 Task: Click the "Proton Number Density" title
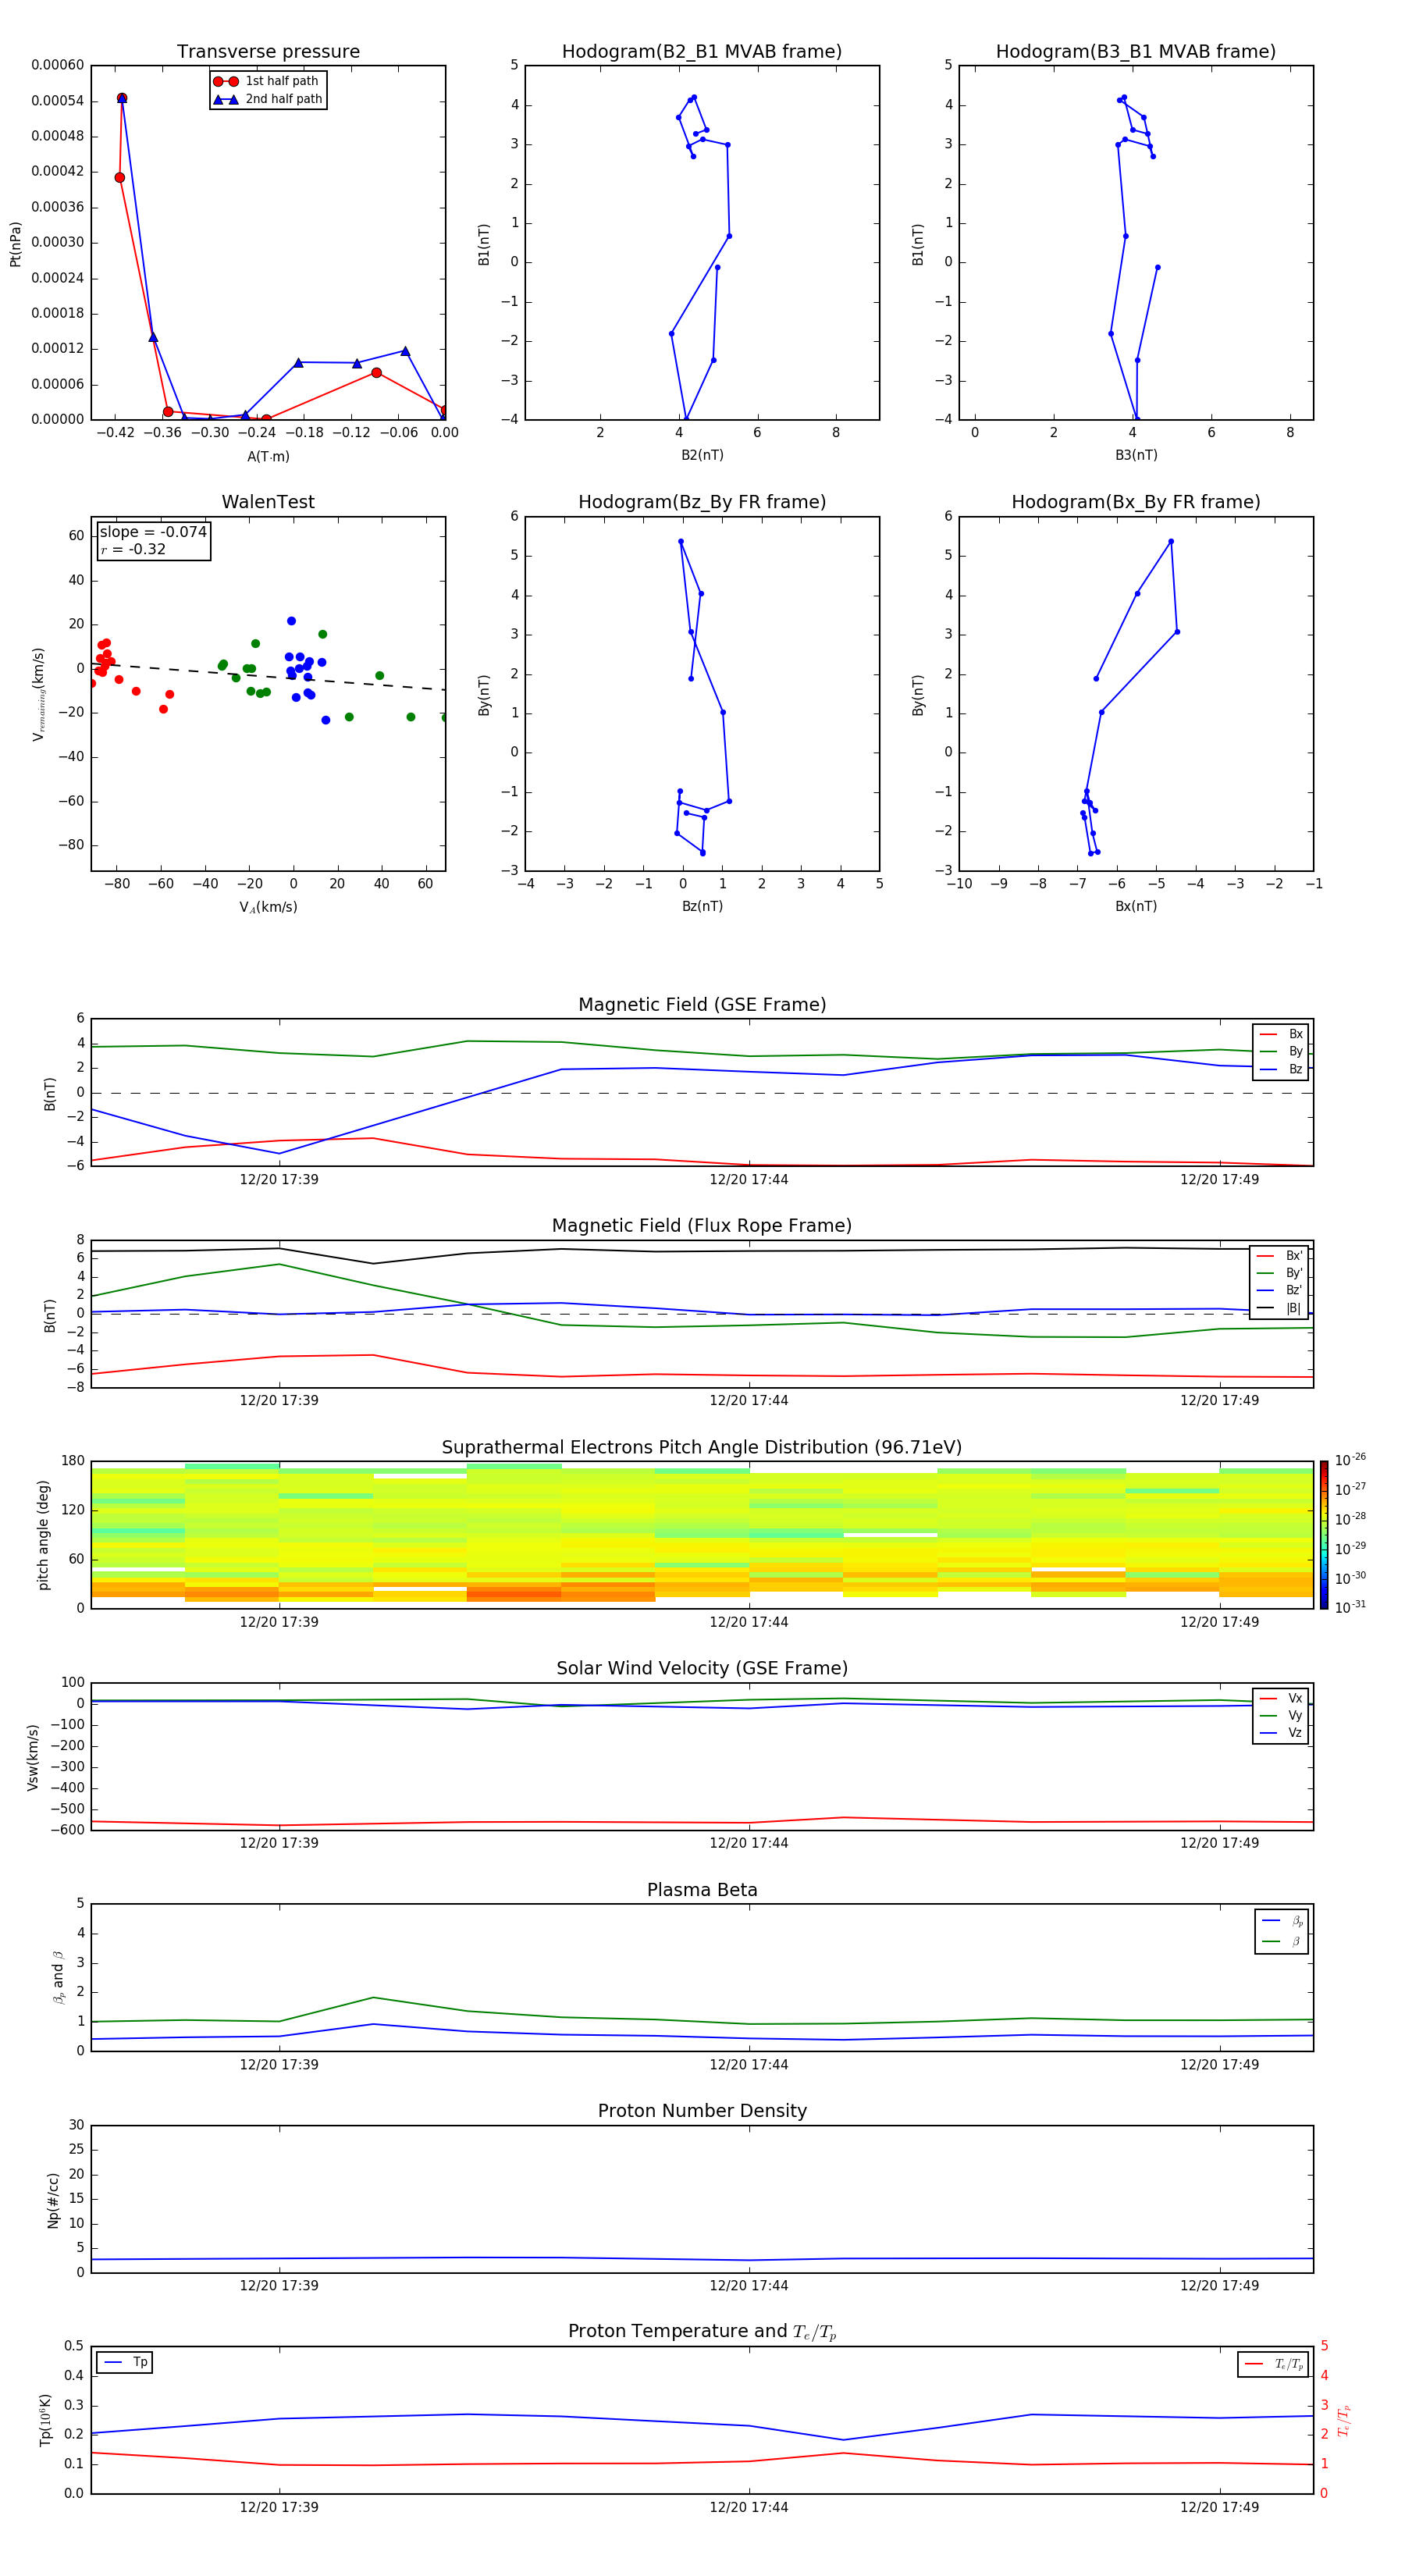(702, 2111)
